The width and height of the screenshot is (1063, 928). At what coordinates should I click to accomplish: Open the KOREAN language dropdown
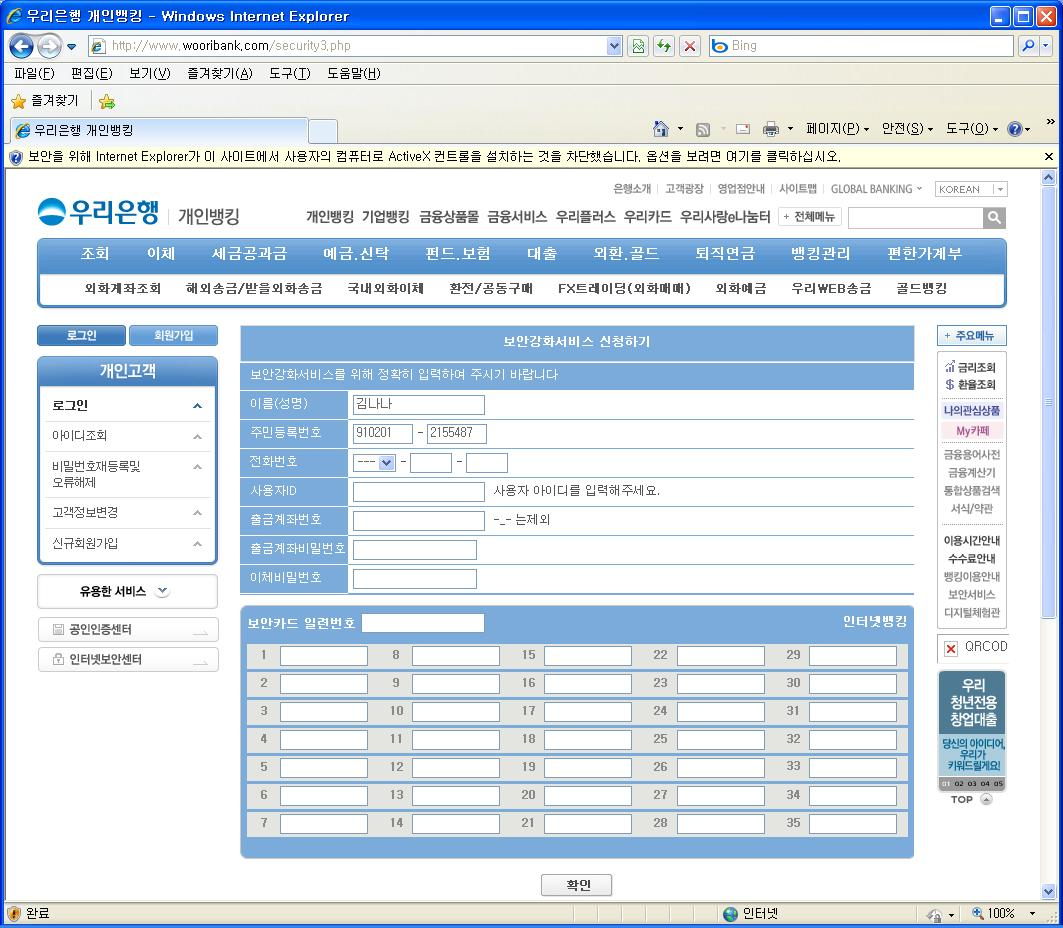coord(1000,189)
